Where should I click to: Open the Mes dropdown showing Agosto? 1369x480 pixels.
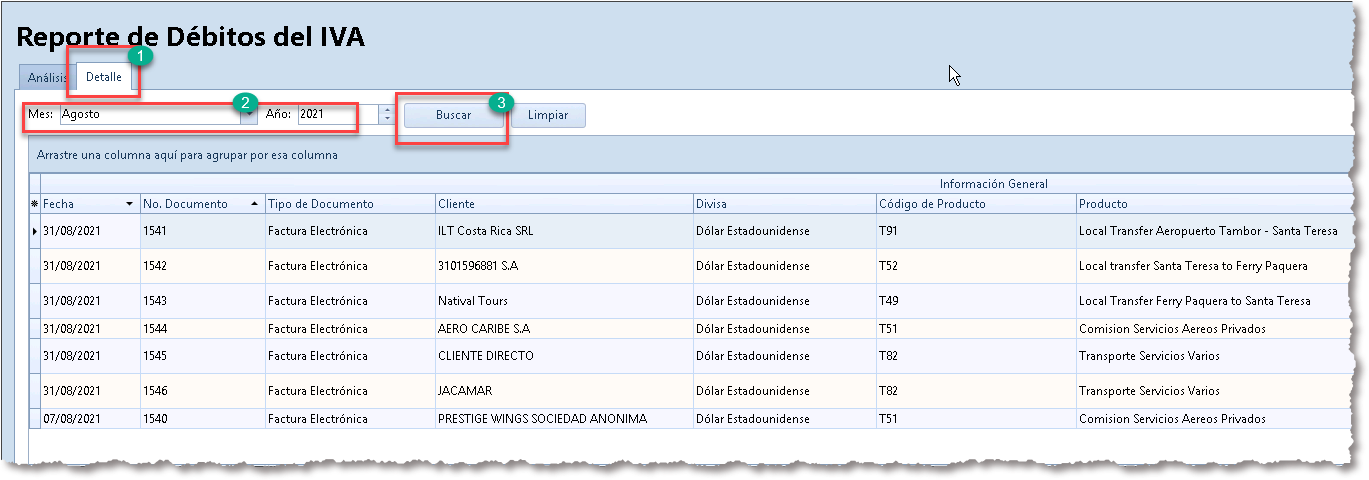pyautogui.click(x=248, y=115)
